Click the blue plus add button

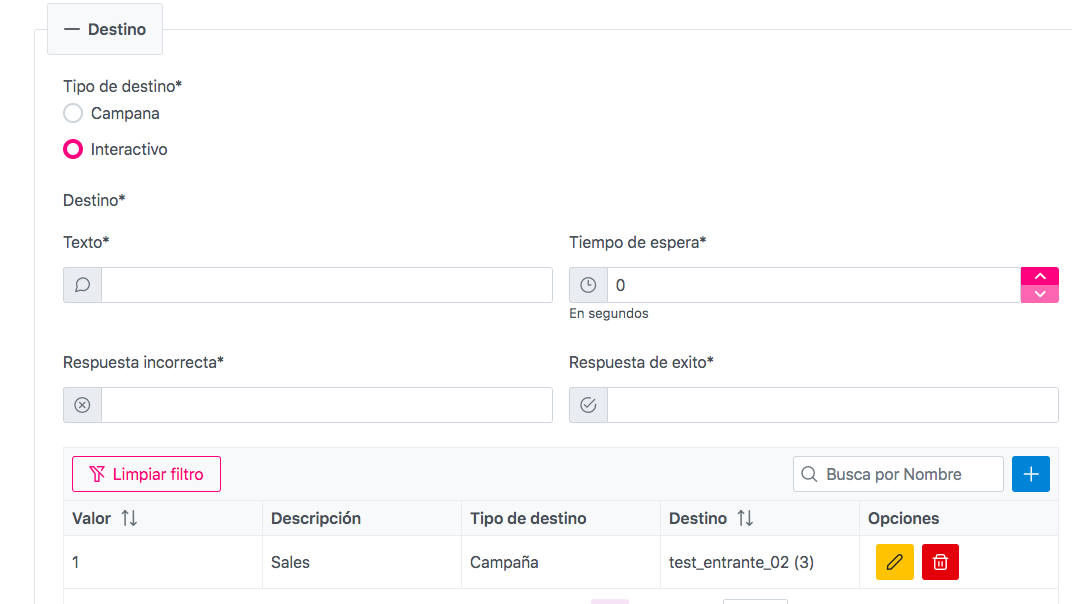(1030, 474)
